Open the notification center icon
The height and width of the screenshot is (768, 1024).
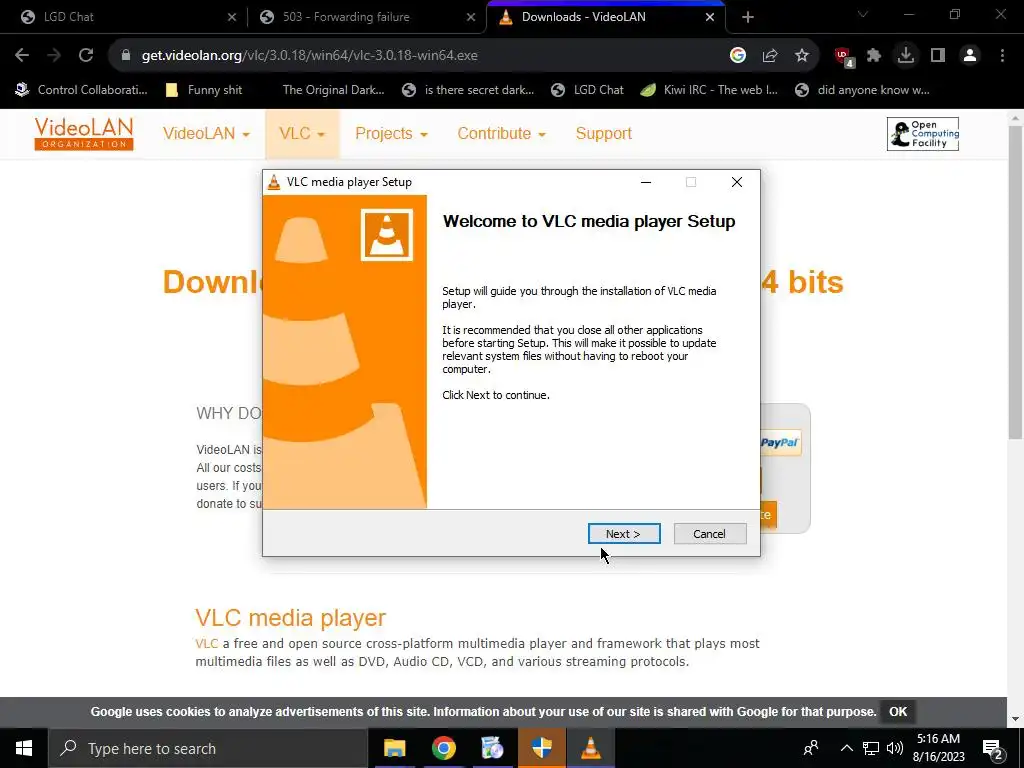point(992,748)
